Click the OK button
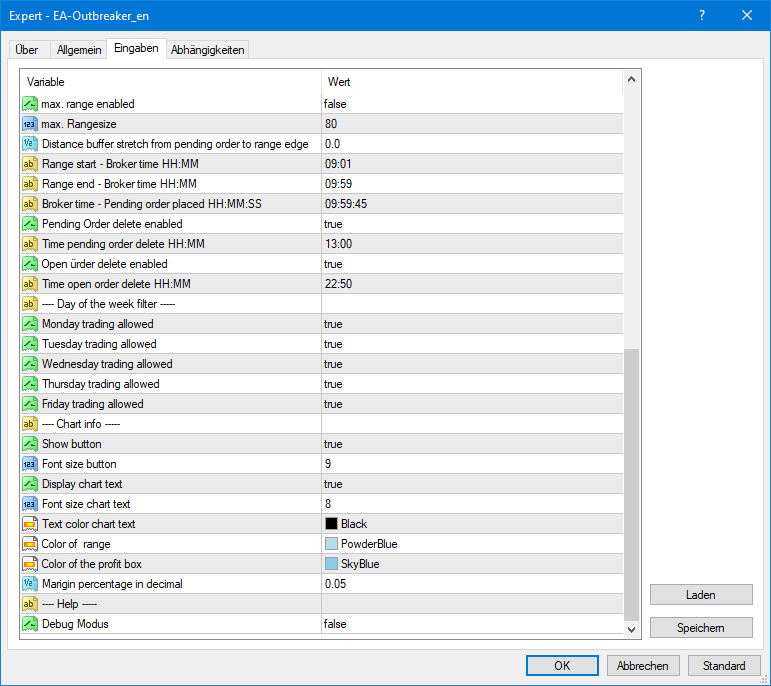The image size is (771, 686). click(x=562, y=665)
